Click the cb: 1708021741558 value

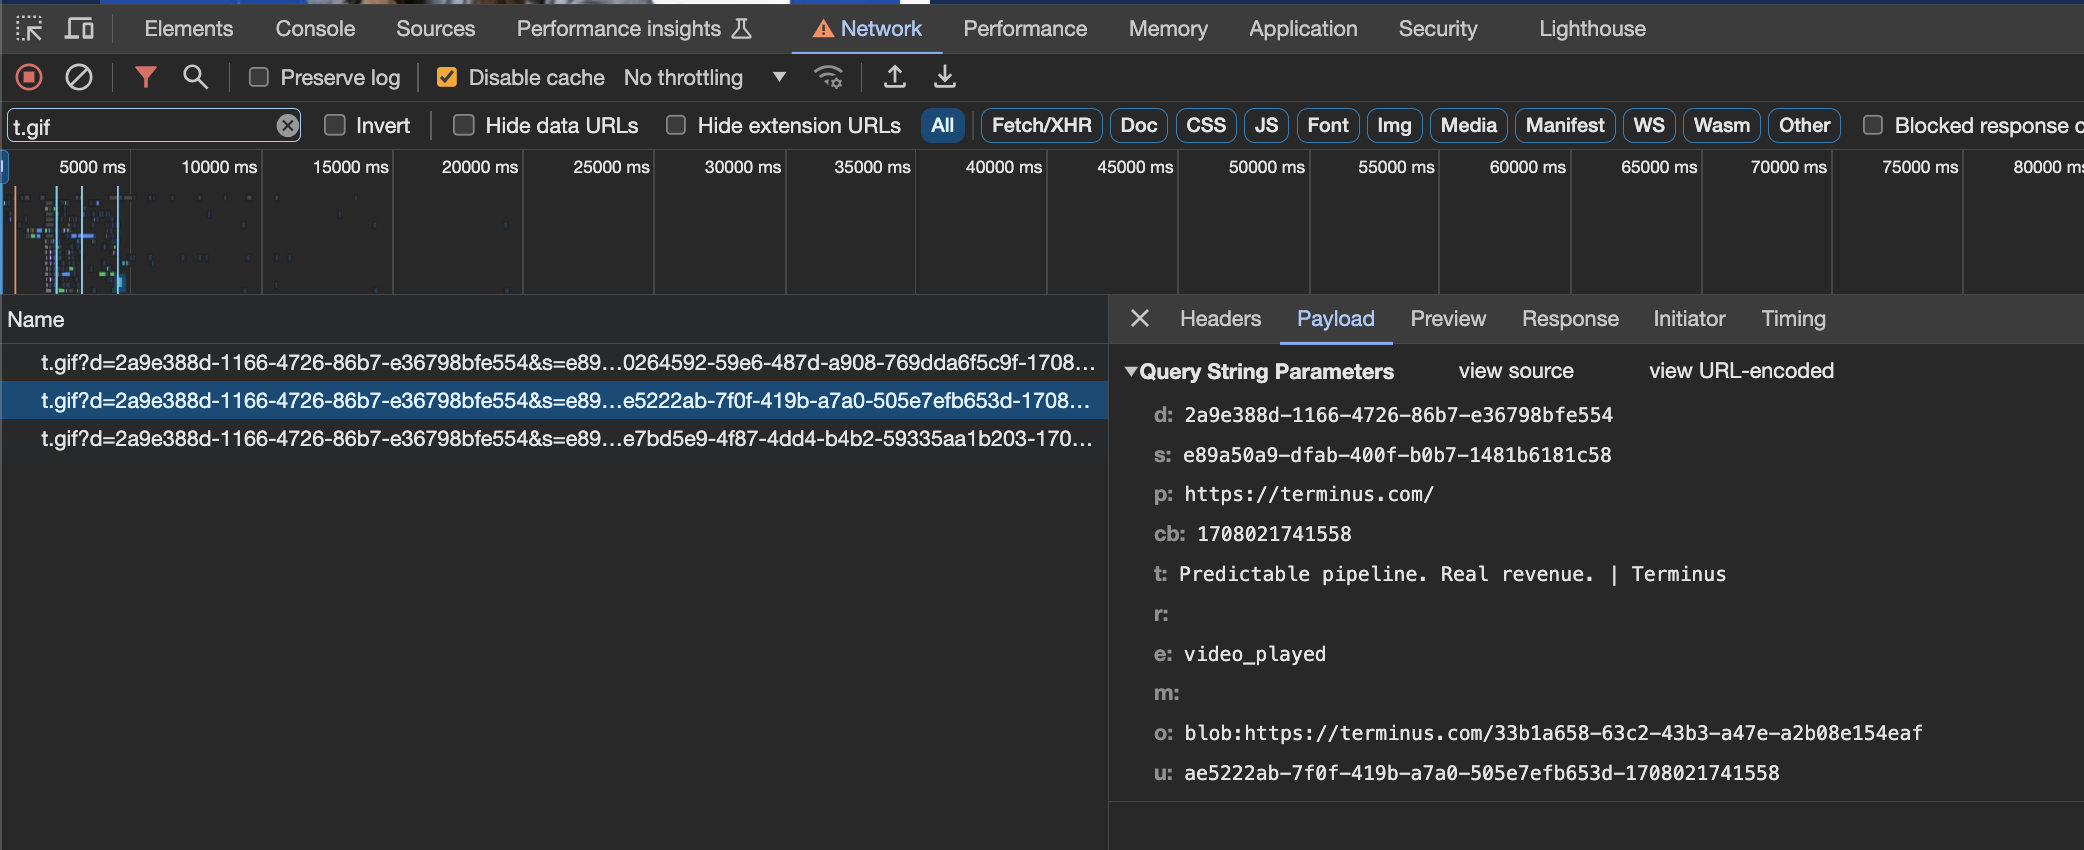pyautogui.click(x=1274, y=534)
